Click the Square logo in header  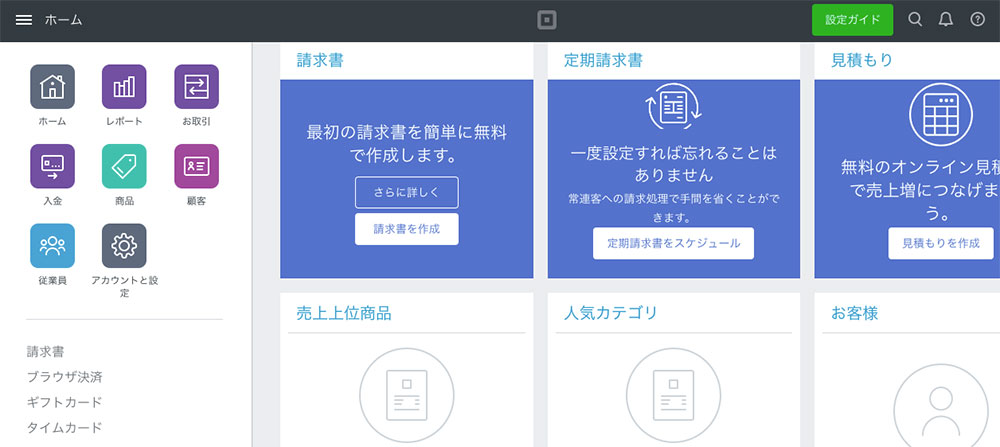click(547, 20)
